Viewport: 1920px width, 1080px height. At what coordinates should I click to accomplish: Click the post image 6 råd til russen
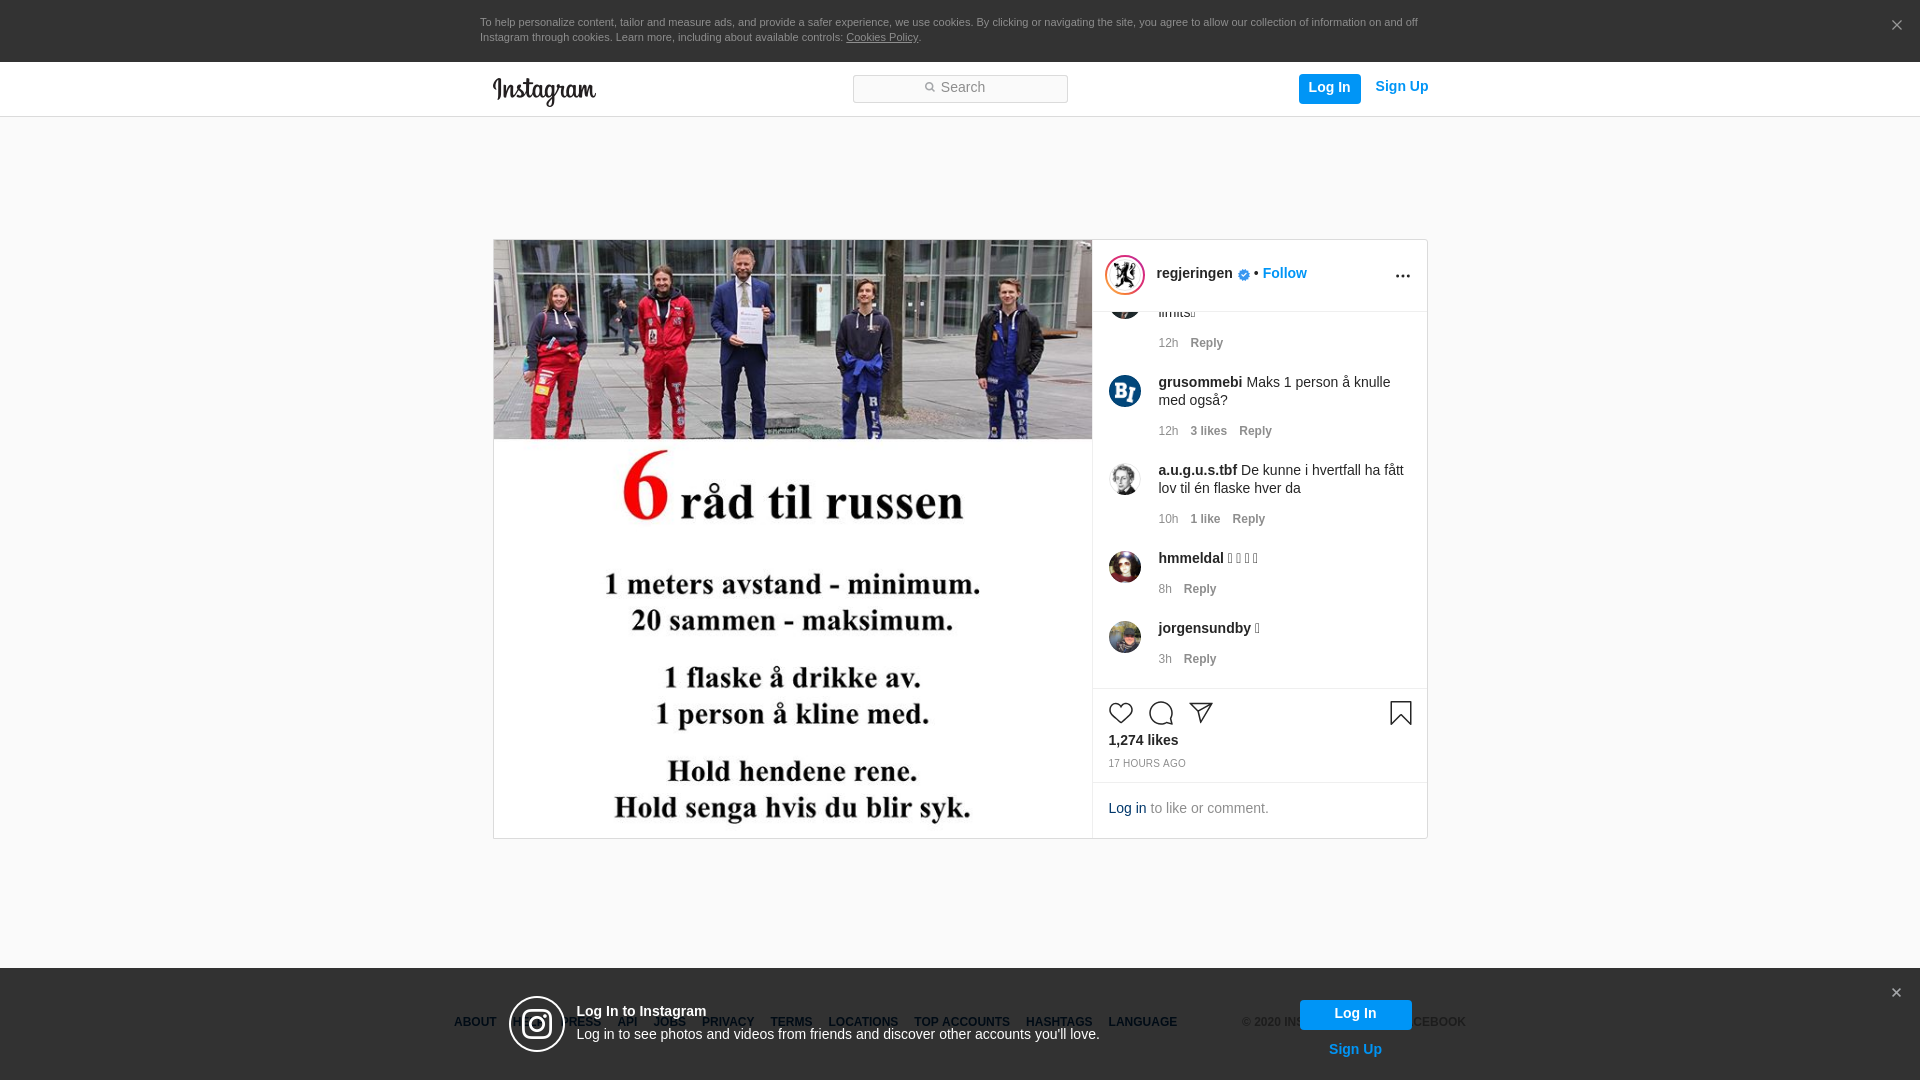(793, 539)
